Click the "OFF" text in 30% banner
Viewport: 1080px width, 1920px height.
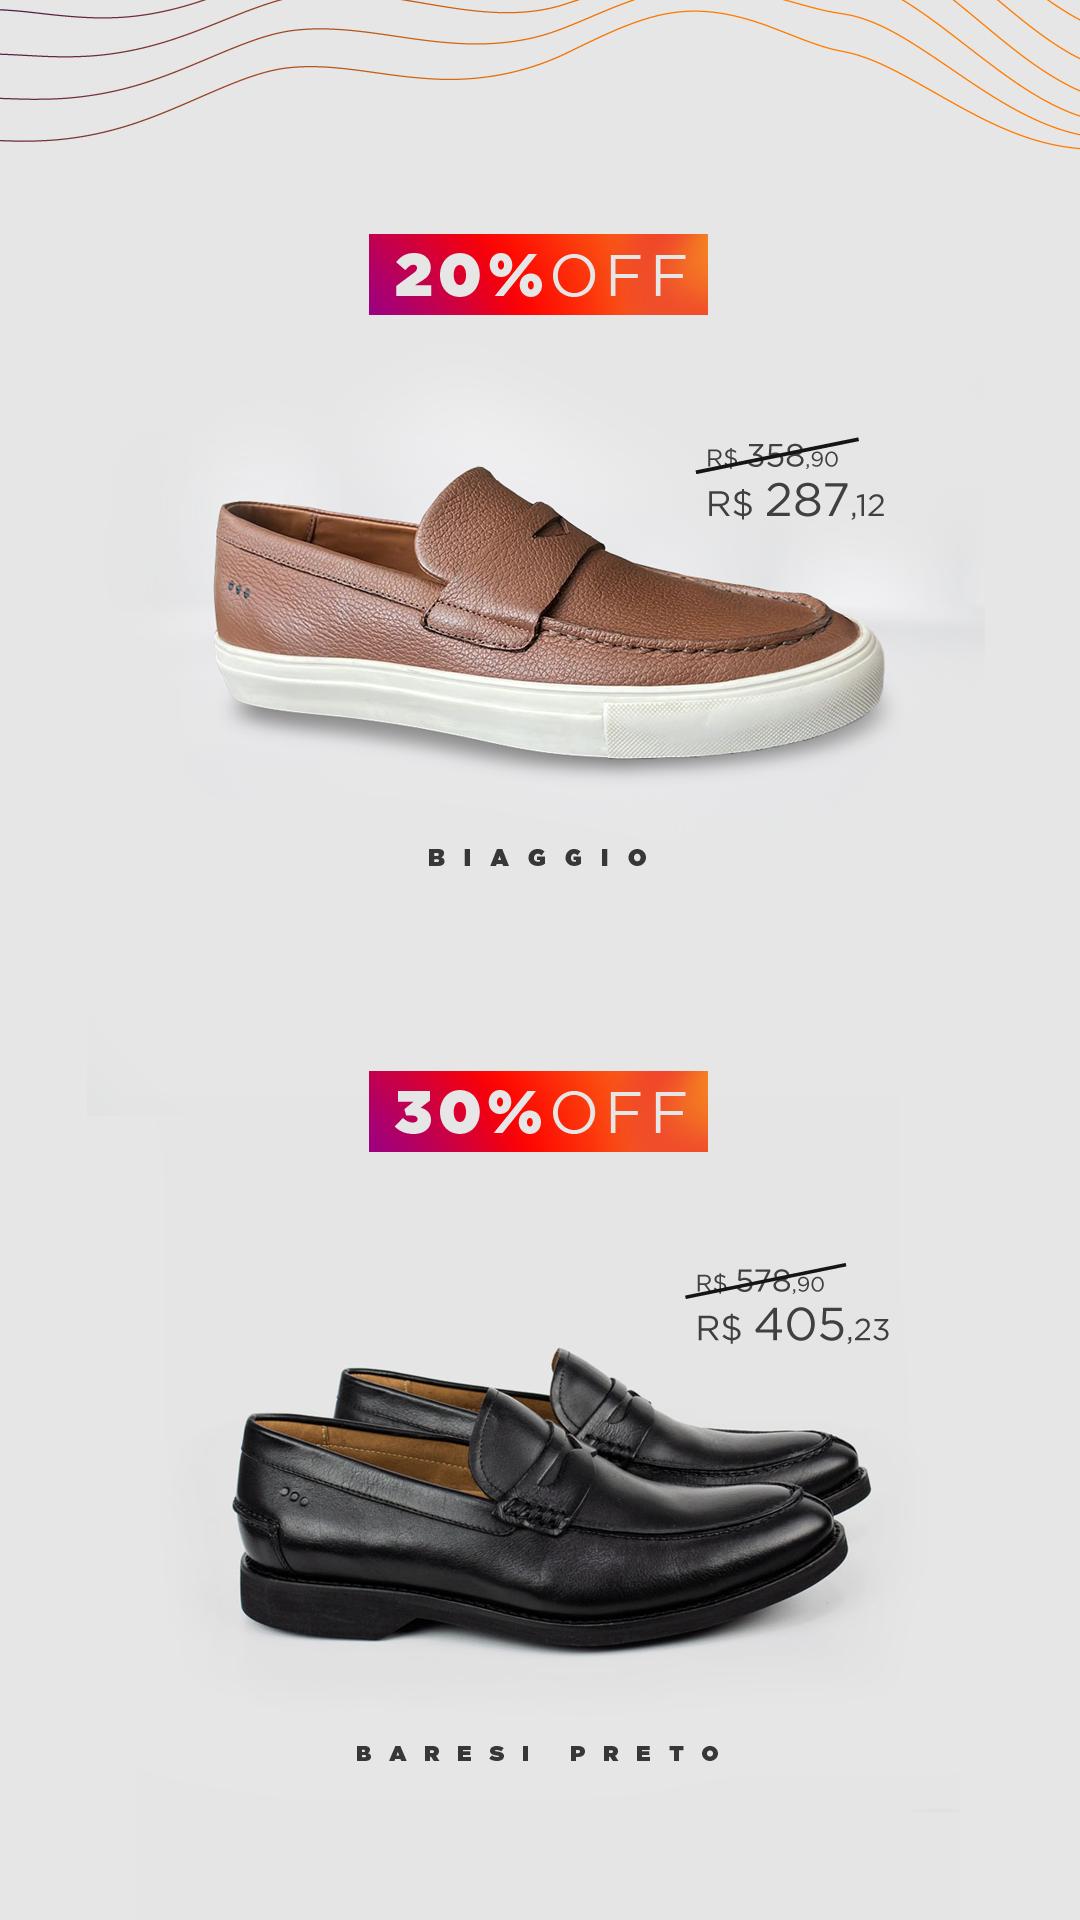point(619,1112)
